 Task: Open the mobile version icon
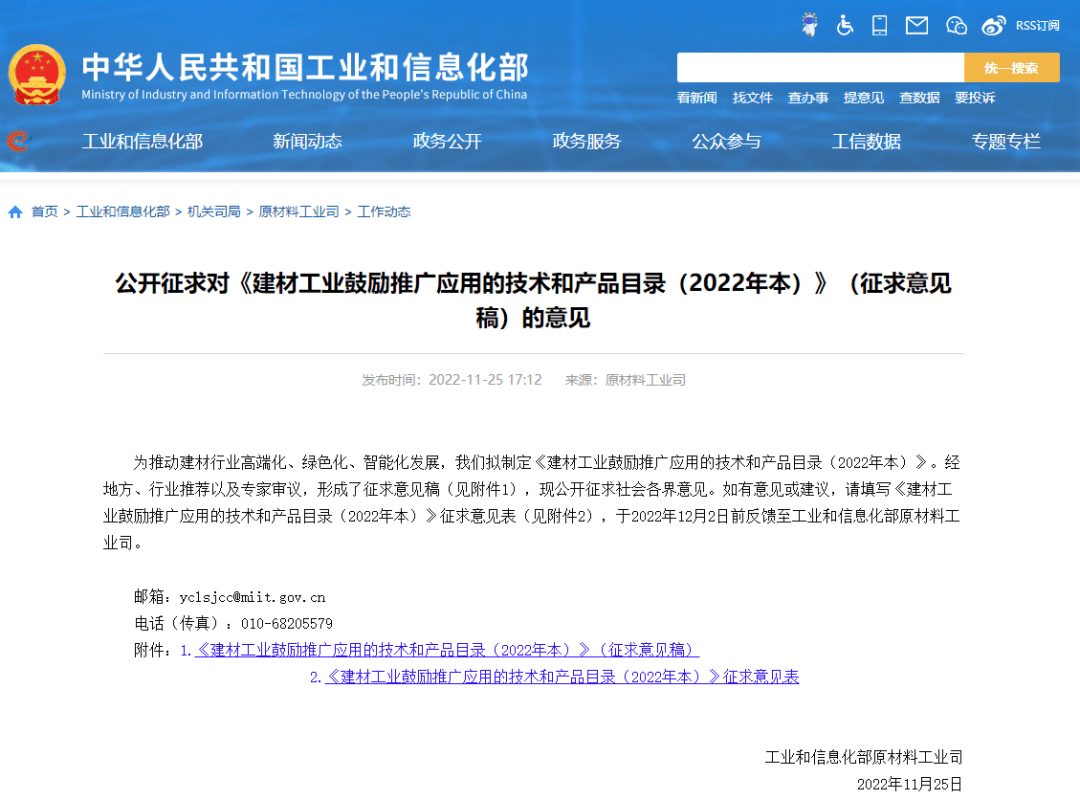[x=880, y=25]
